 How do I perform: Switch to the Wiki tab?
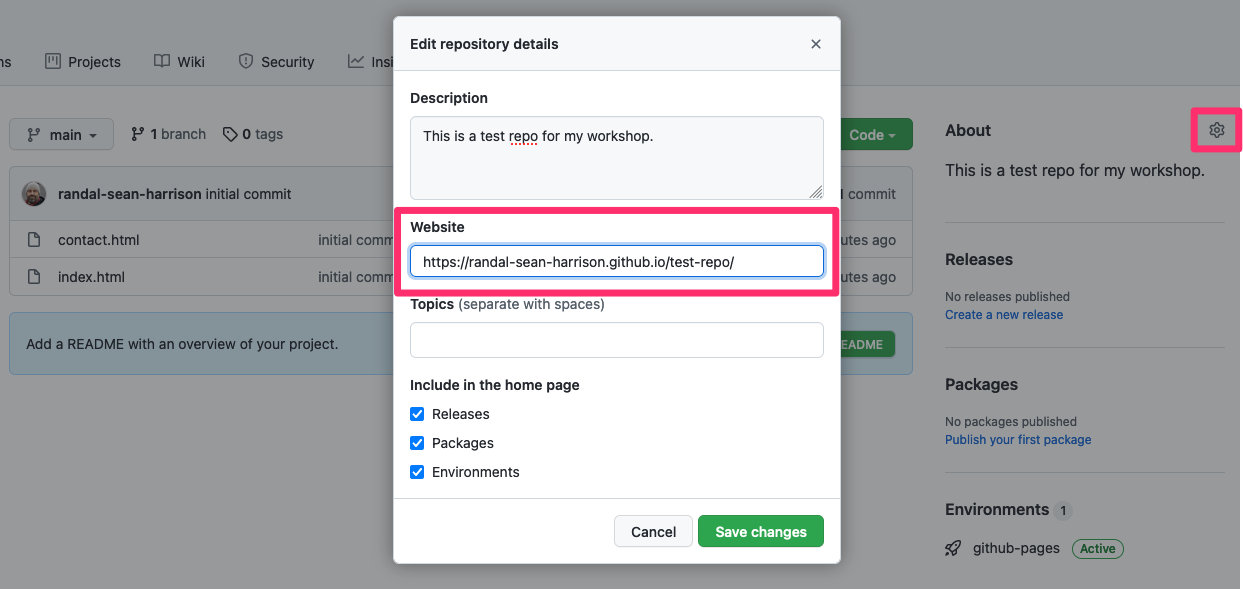click(179, 62)
